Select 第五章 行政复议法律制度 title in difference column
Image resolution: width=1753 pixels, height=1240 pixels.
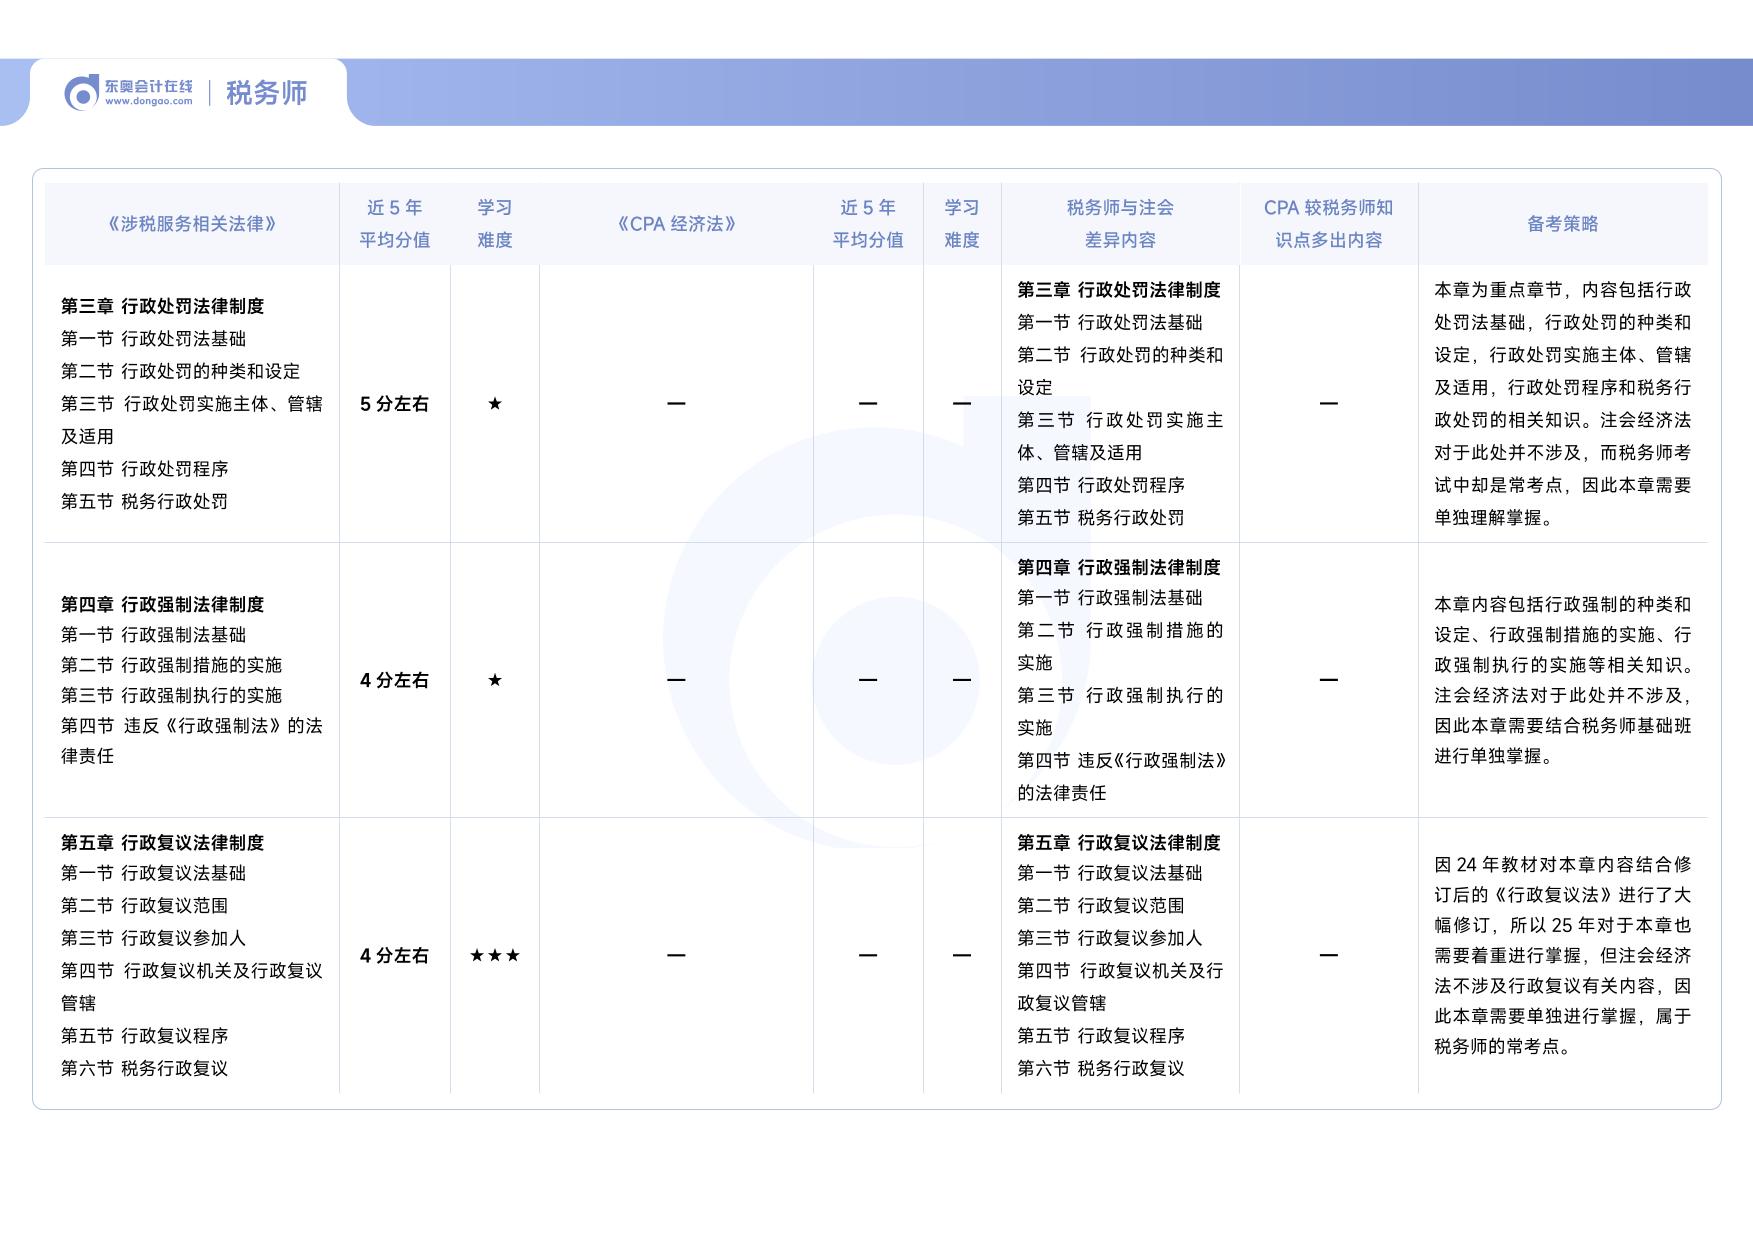point(1119,843)
